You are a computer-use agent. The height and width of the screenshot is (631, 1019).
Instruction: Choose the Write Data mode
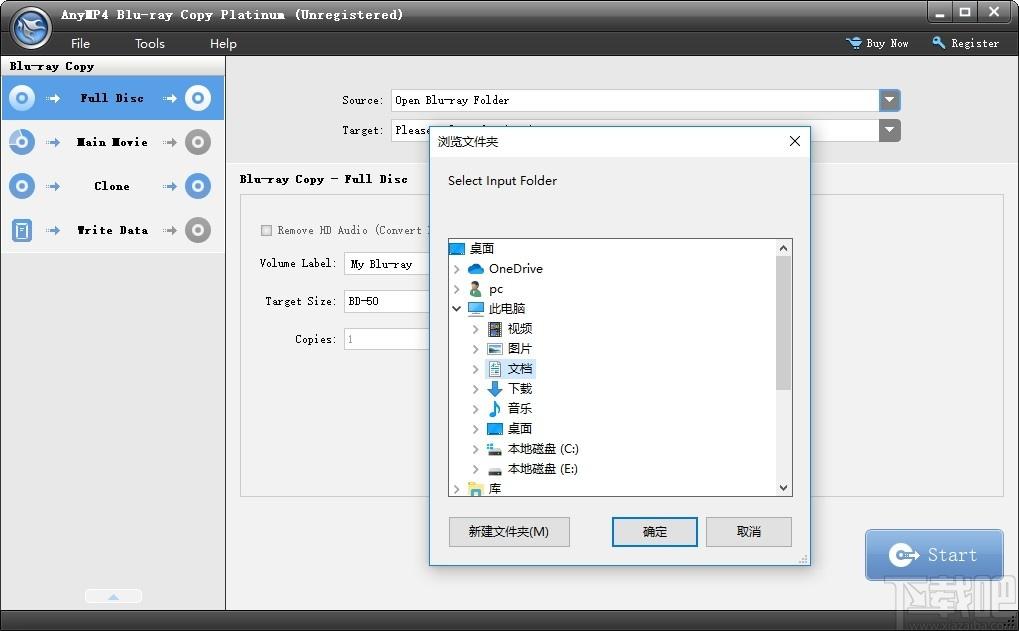tap(112, 231)
